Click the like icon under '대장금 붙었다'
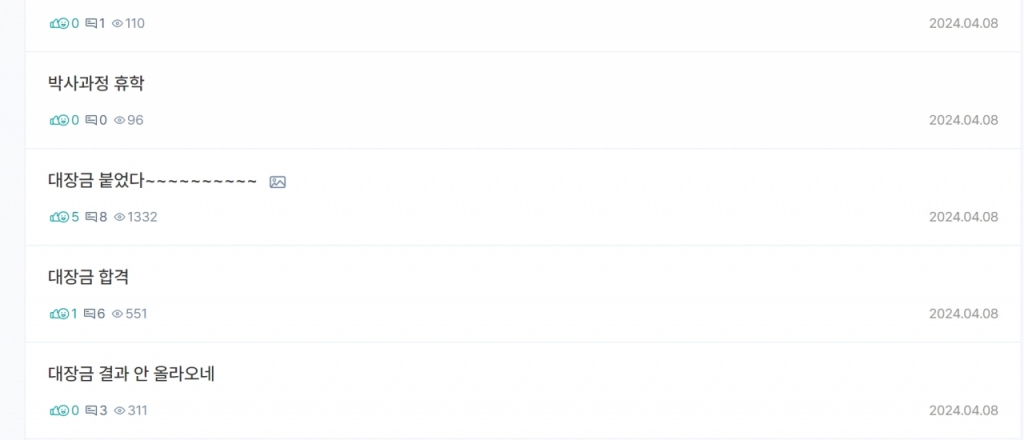Viewport: 1024px width, 440px height. pos(59,218)
